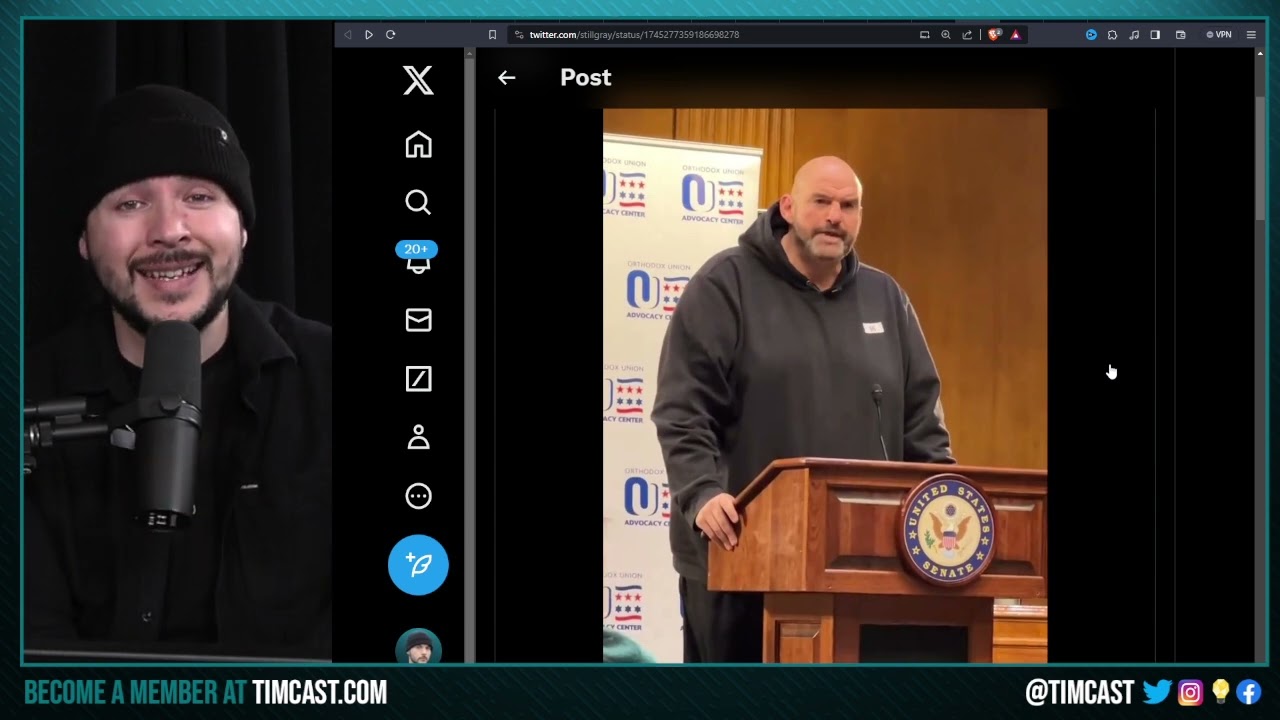Viewport: 1280px width, 720px height.
Task: Go back with the Post arrow
Action: pos(507,78)
